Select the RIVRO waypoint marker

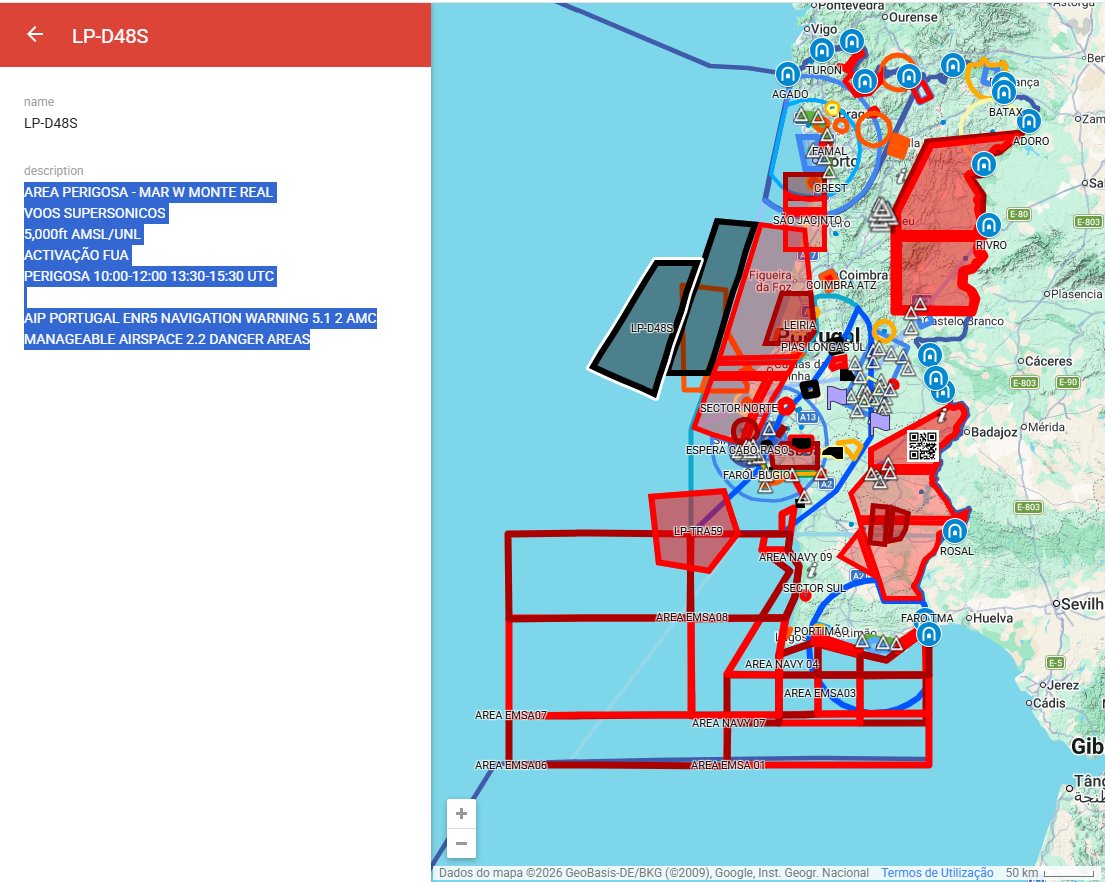[989, 225]
